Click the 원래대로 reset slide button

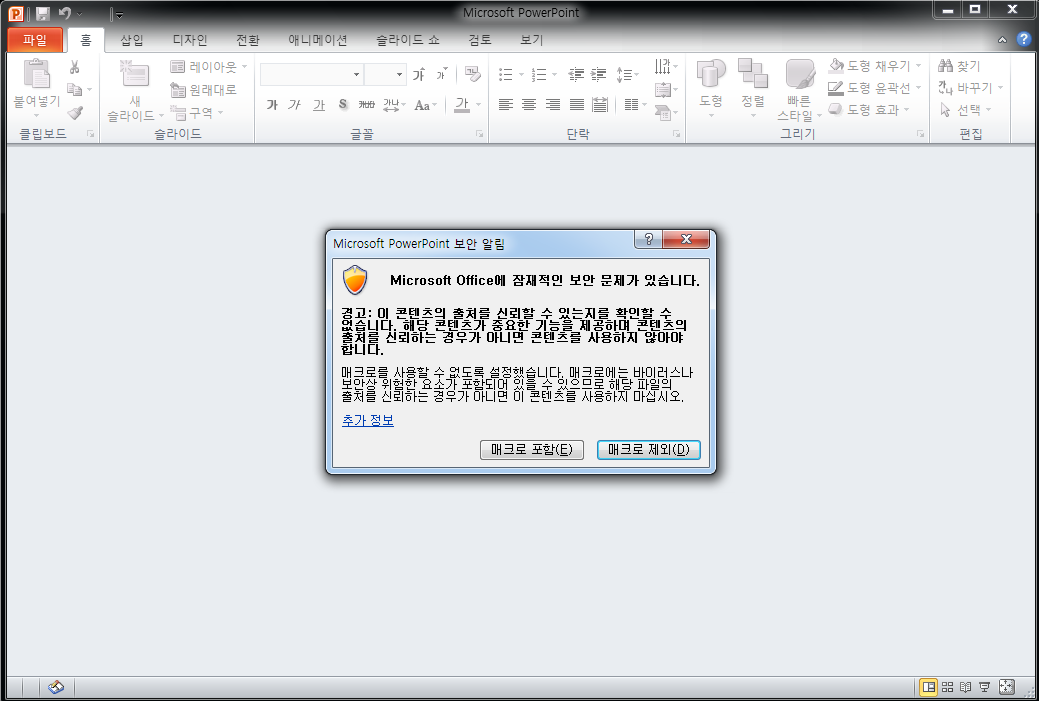pyautogui.click(x=203, y=89)
